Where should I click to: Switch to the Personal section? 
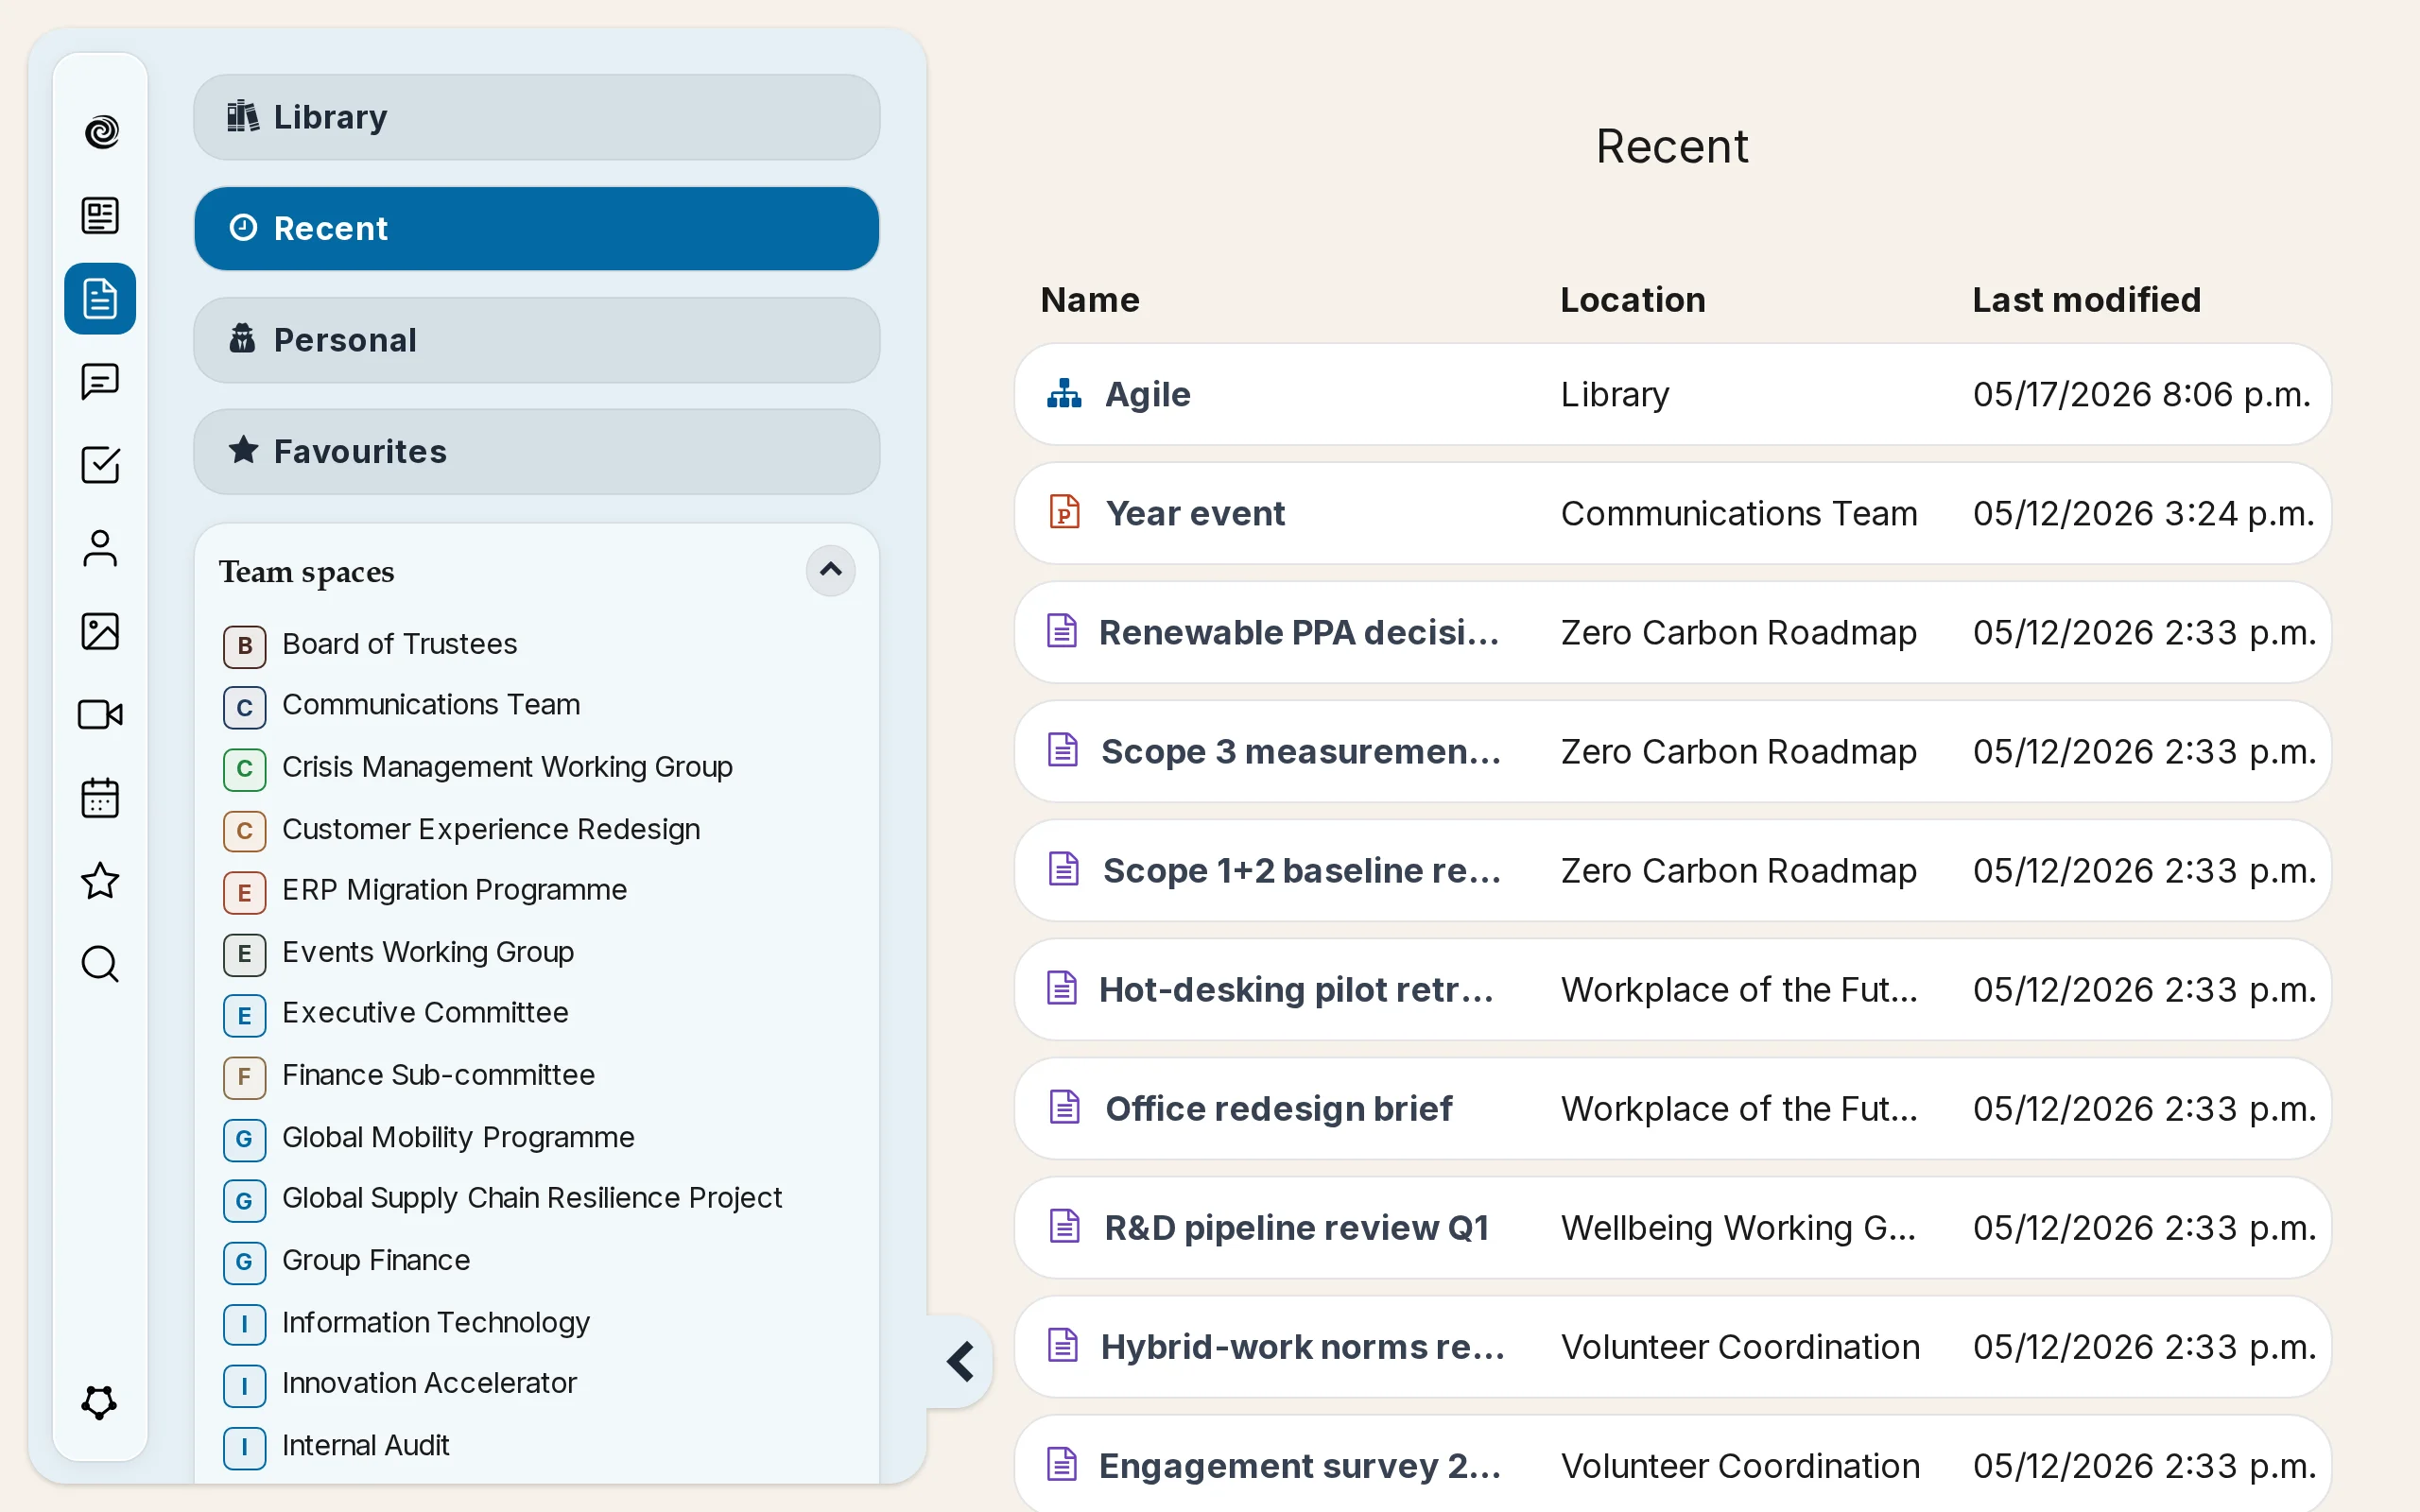[536, 340]
